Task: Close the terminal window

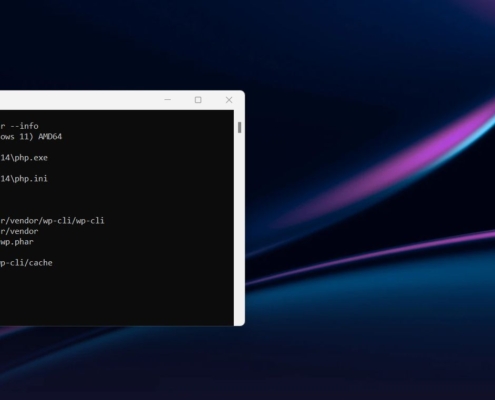Action: tap(229, 100)
